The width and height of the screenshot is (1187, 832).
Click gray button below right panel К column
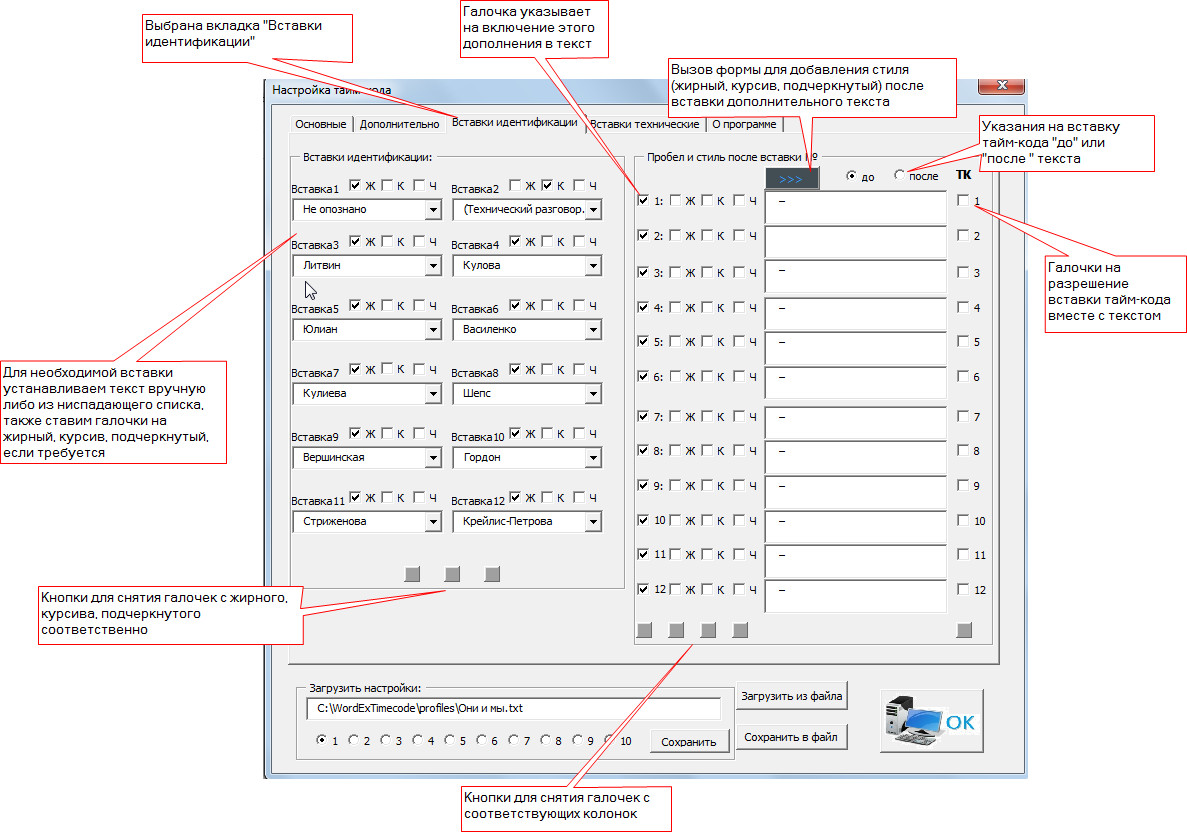[x=708, y=630]
